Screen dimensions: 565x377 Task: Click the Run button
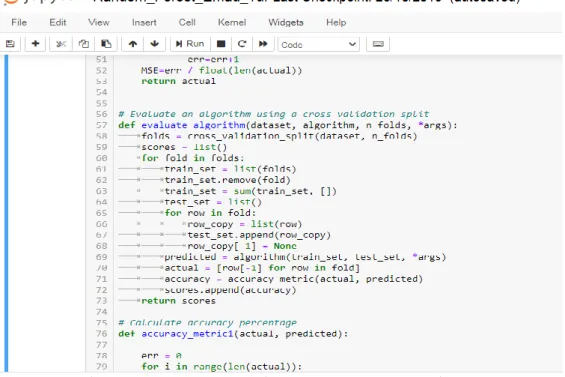point(190,44)
